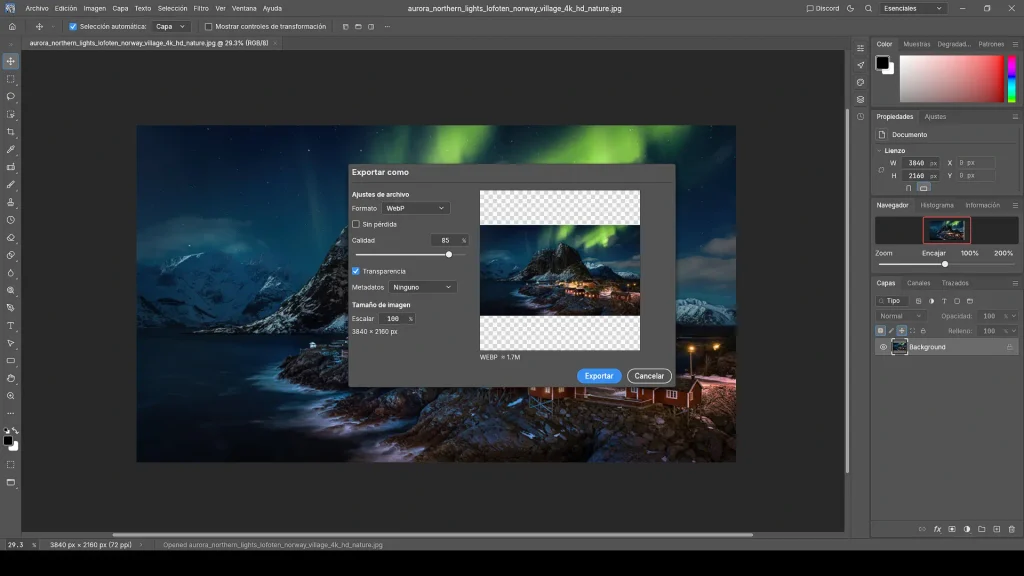
Task: Open the Filtro menu
Action: pos(201,8)
